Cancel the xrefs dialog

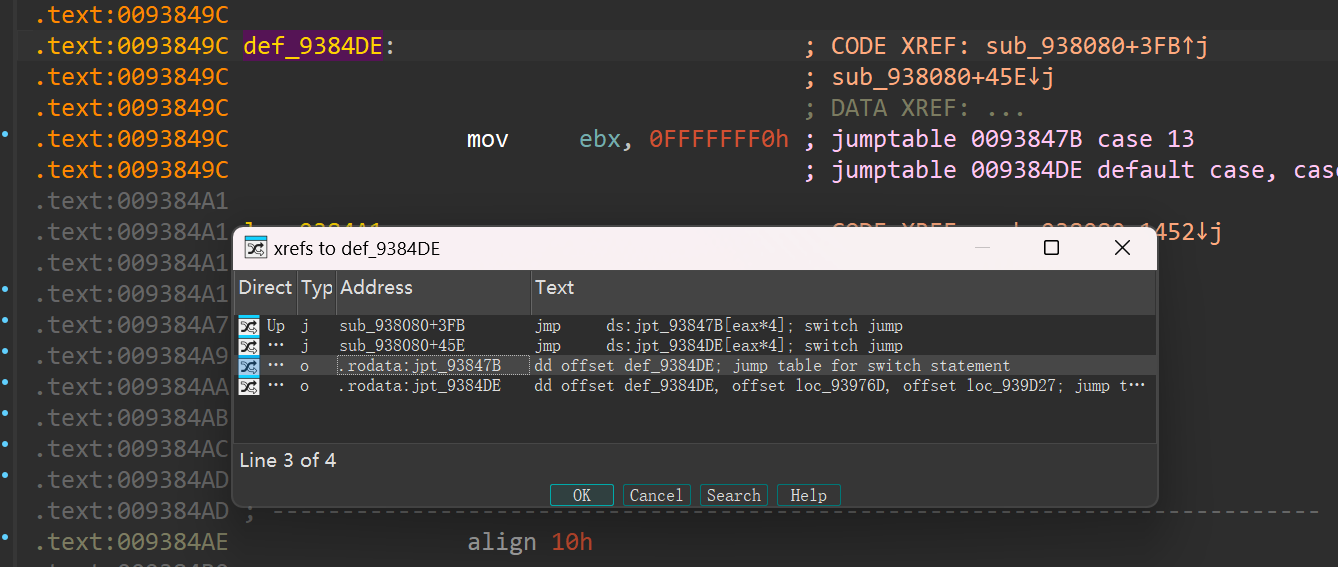pos(656,495)
